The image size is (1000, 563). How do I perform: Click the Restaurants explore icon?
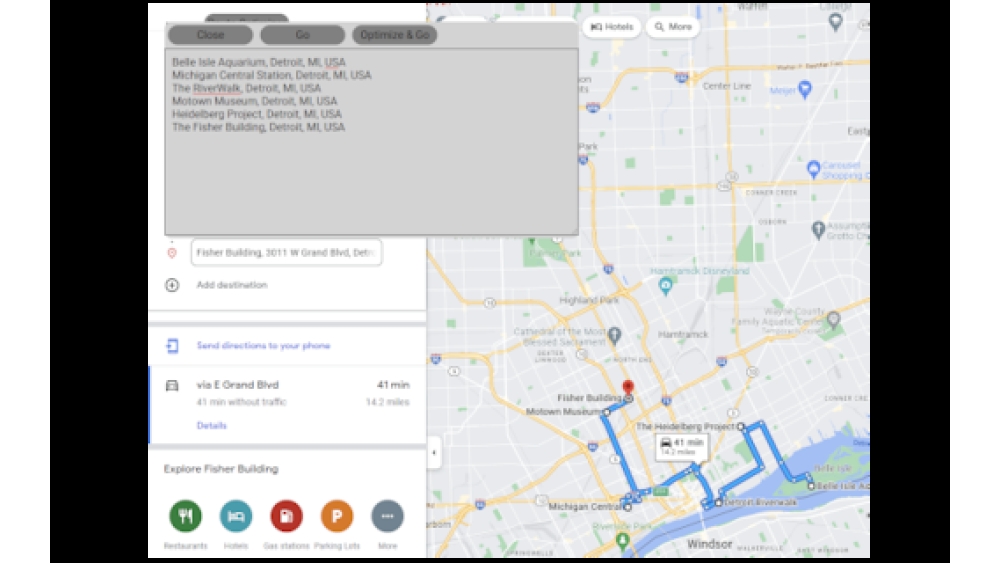[186, 516]
